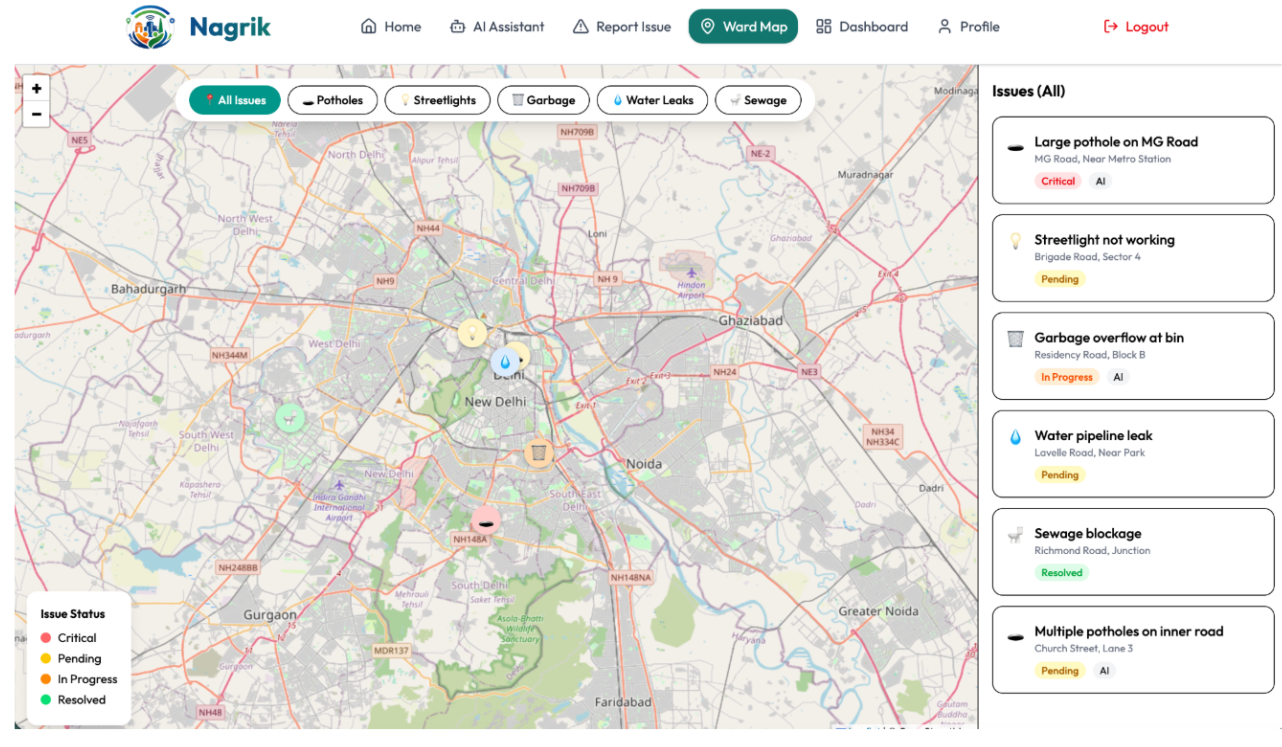This screenshot has width=1282, height=747.
Task: Click 'Church Street, Lane 3' address text
Action: click(x=1084, y=649)
